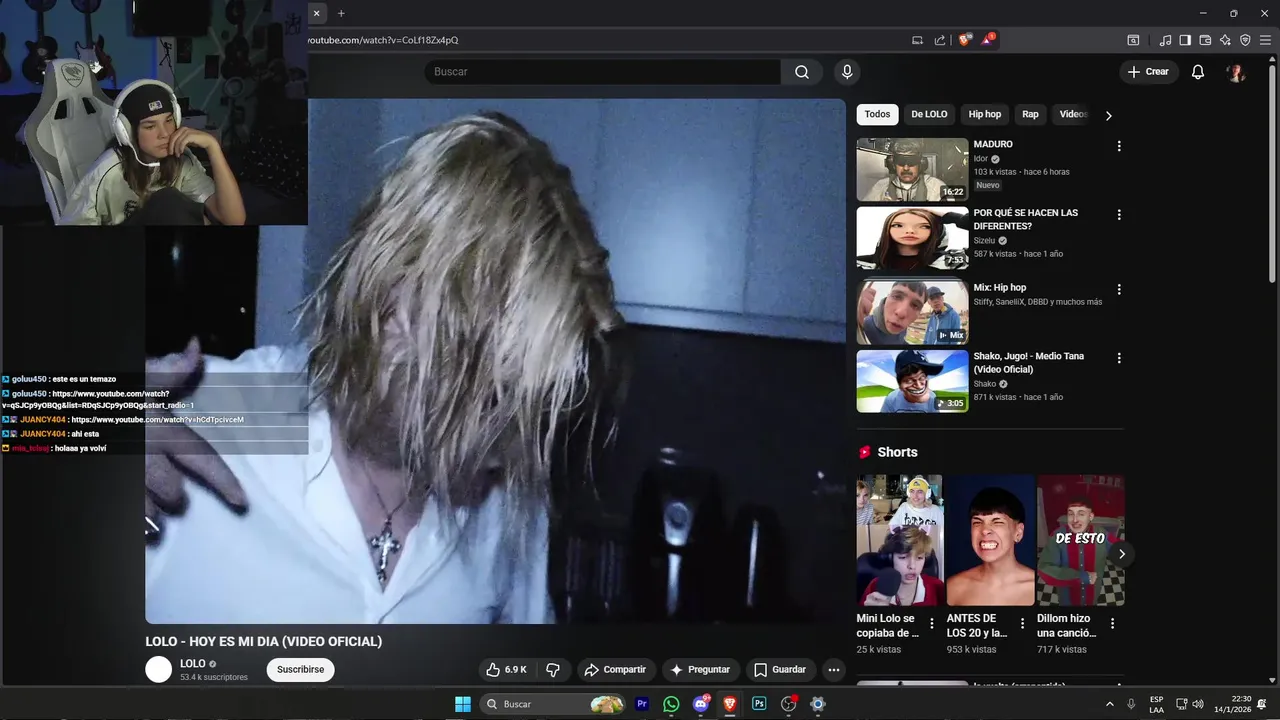
Task: Open options for Dillom hizo short
Action: [x=1112, y=624]
